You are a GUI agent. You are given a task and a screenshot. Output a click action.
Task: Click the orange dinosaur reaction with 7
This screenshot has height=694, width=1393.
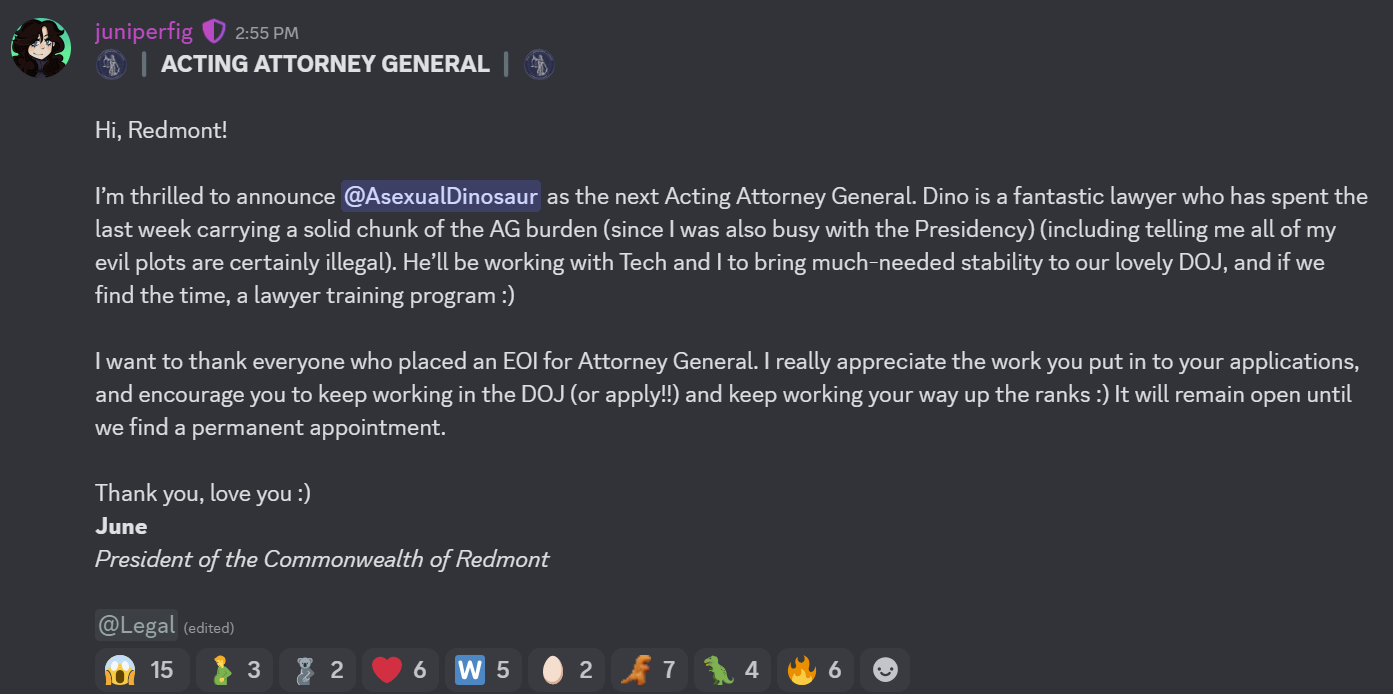click(x=648, y=670)
